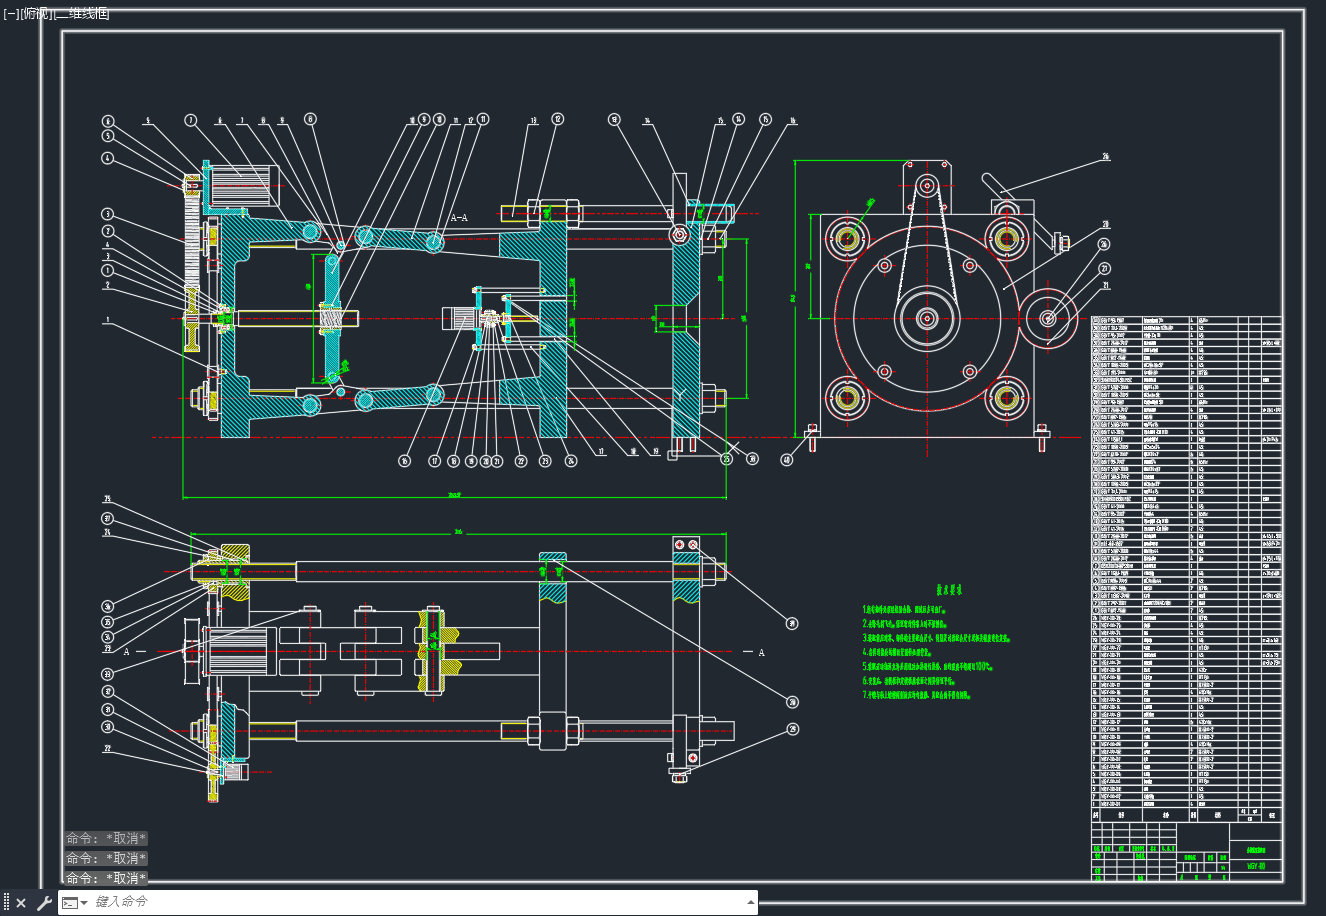Screen dimensions: 1326x916
Task: Select the A-A section label text
Action: (x=459, y=217)
